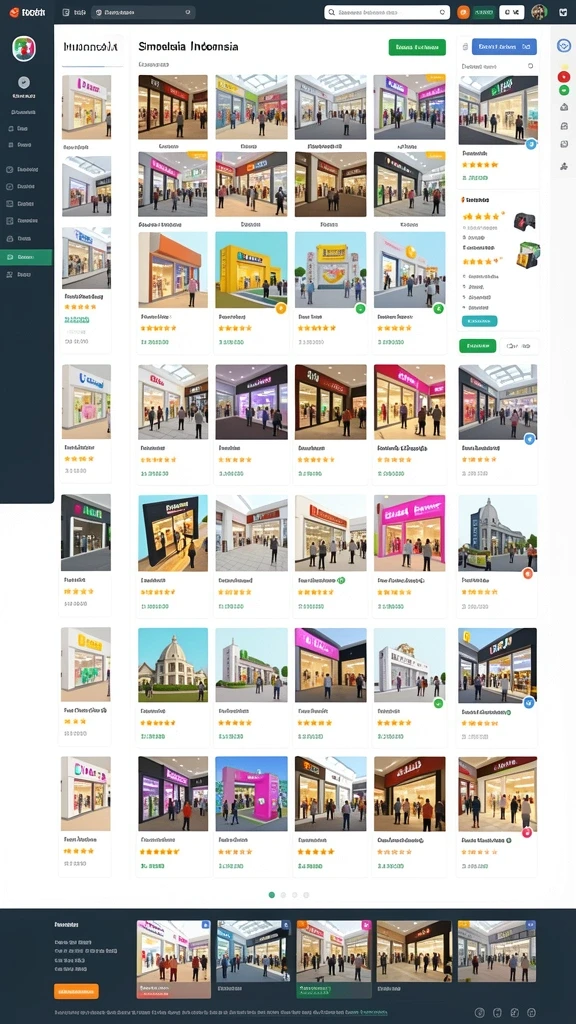
Task: Click the white outlined button beside the green one
Action: coord(519,345)
